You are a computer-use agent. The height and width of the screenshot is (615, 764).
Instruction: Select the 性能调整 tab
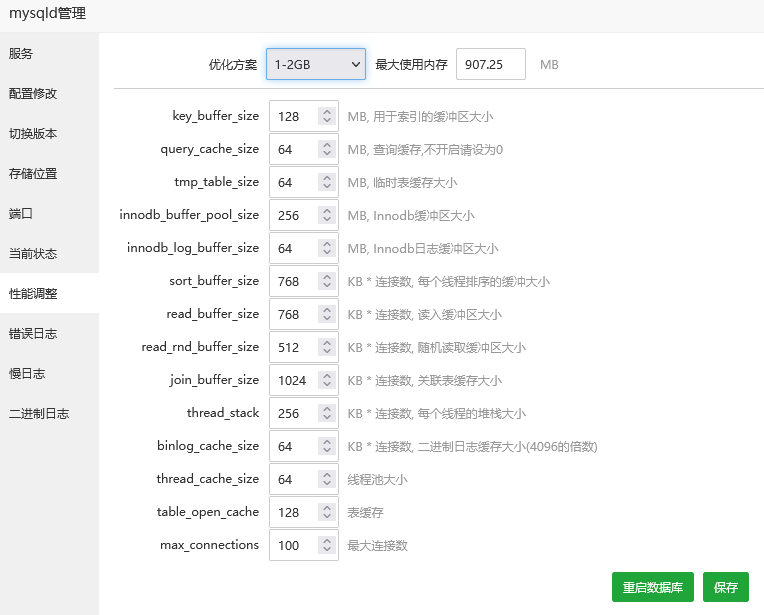[49, 293]
